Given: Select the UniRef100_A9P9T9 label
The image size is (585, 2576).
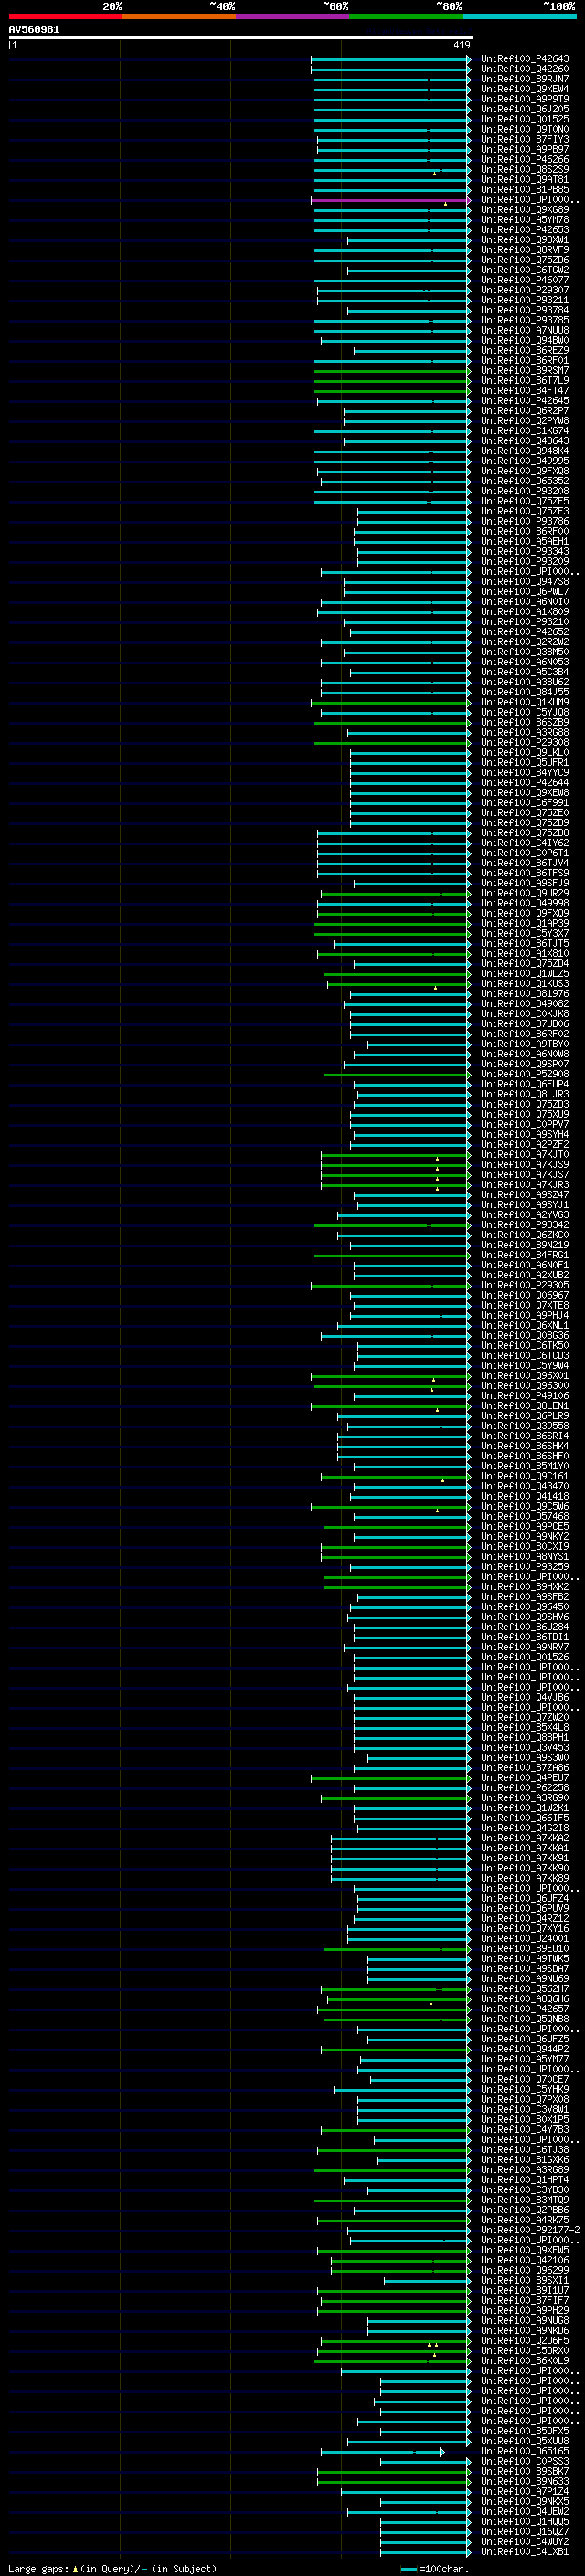Looking at the screenshot, I should tap(524, 99).
